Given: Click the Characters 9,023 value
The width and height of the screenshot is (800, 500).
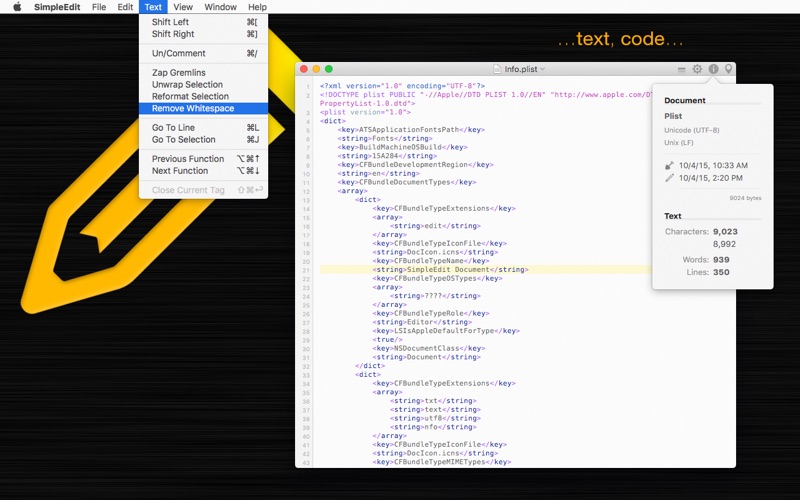Looking at the screenshot, I should [x=725, y=231].
